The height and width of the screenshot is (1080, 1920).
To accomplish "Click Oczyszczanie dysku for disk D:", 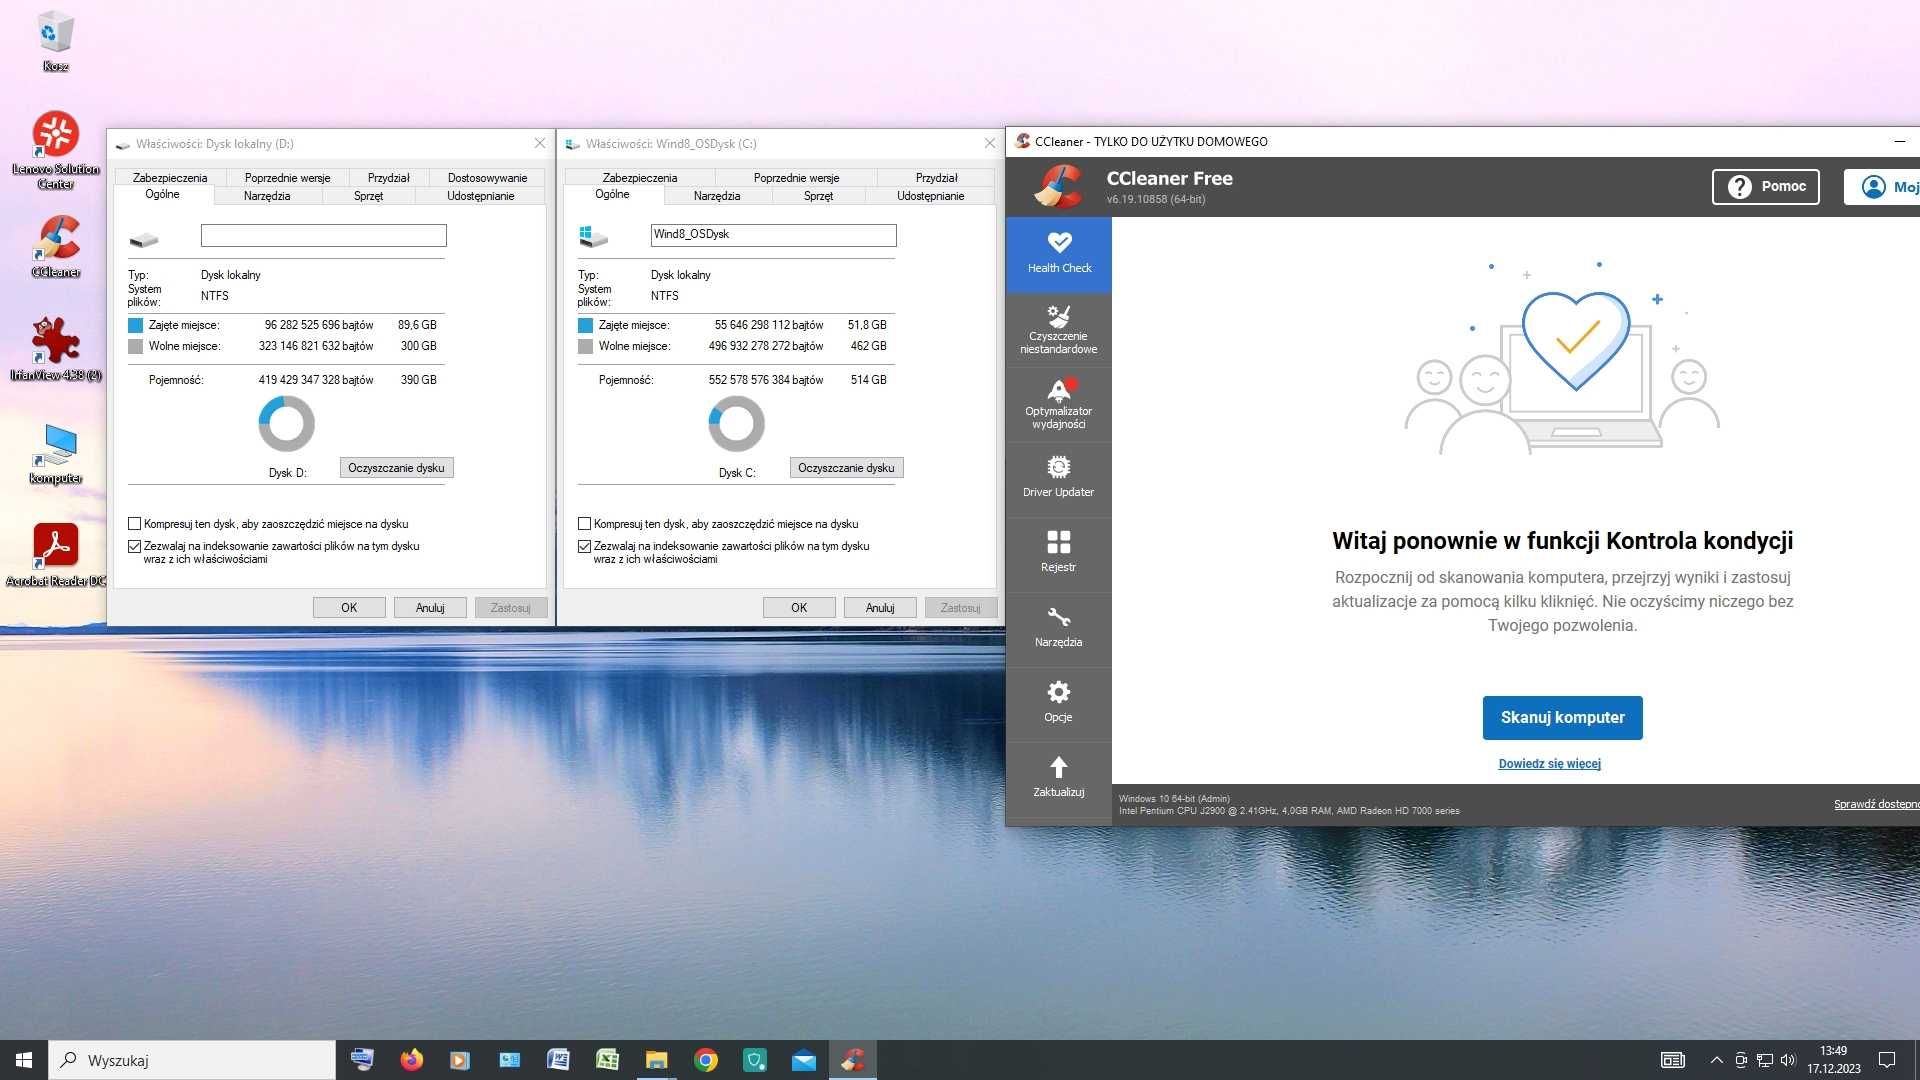I will coord(396,468).
